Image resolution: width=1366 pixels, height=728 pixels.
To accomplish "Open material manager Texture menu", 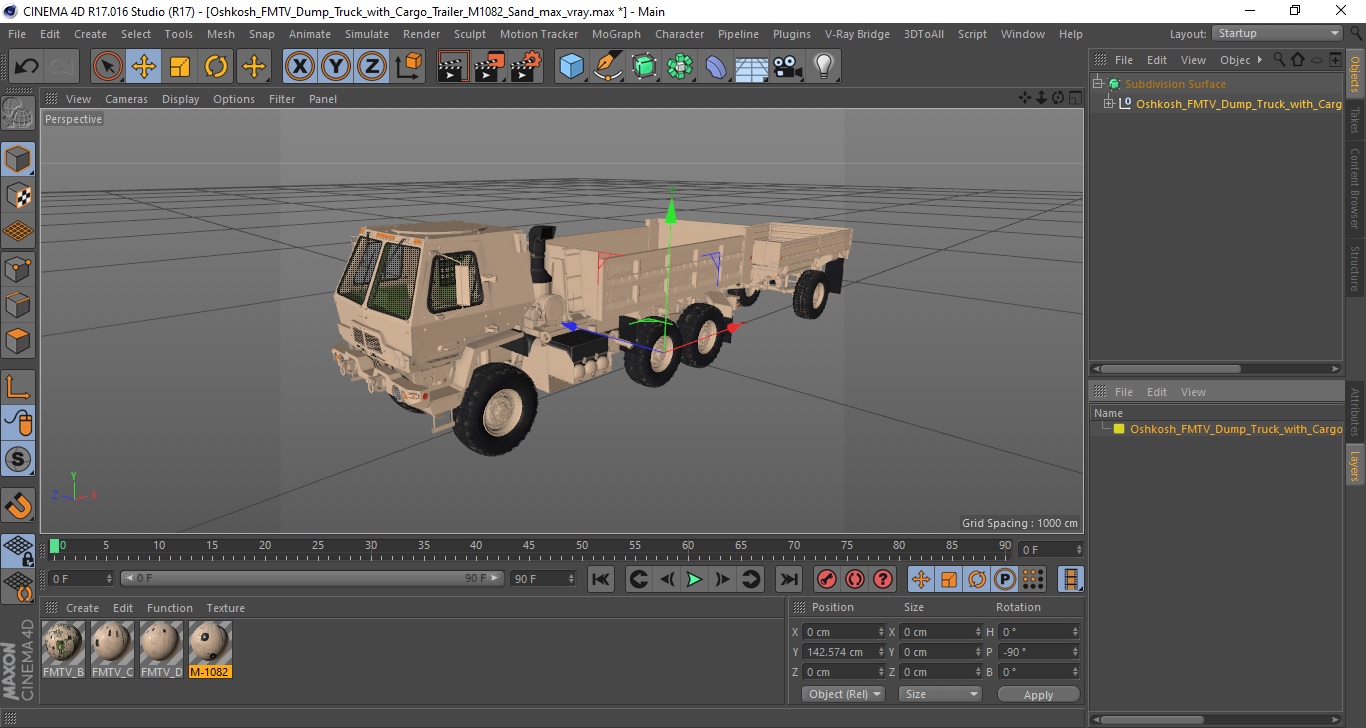I will [x=225, y=608].
